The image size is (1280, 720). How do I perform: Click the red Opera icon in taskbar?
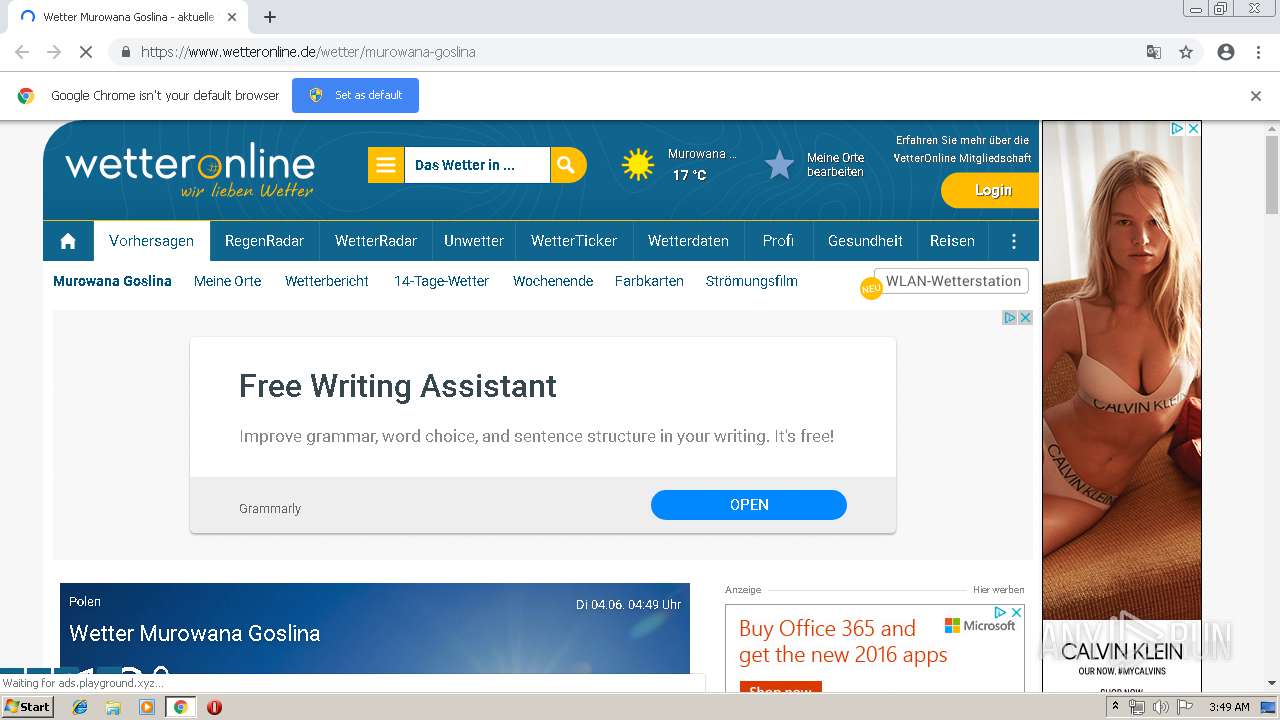click(214, 707)
